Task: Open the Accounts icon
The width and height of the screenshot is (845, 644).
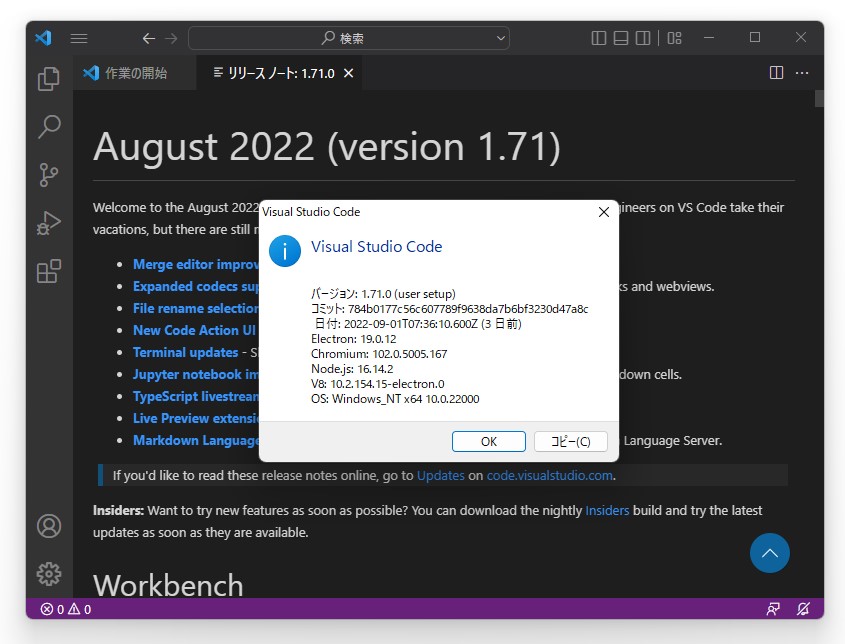Action: pos(48,525)
